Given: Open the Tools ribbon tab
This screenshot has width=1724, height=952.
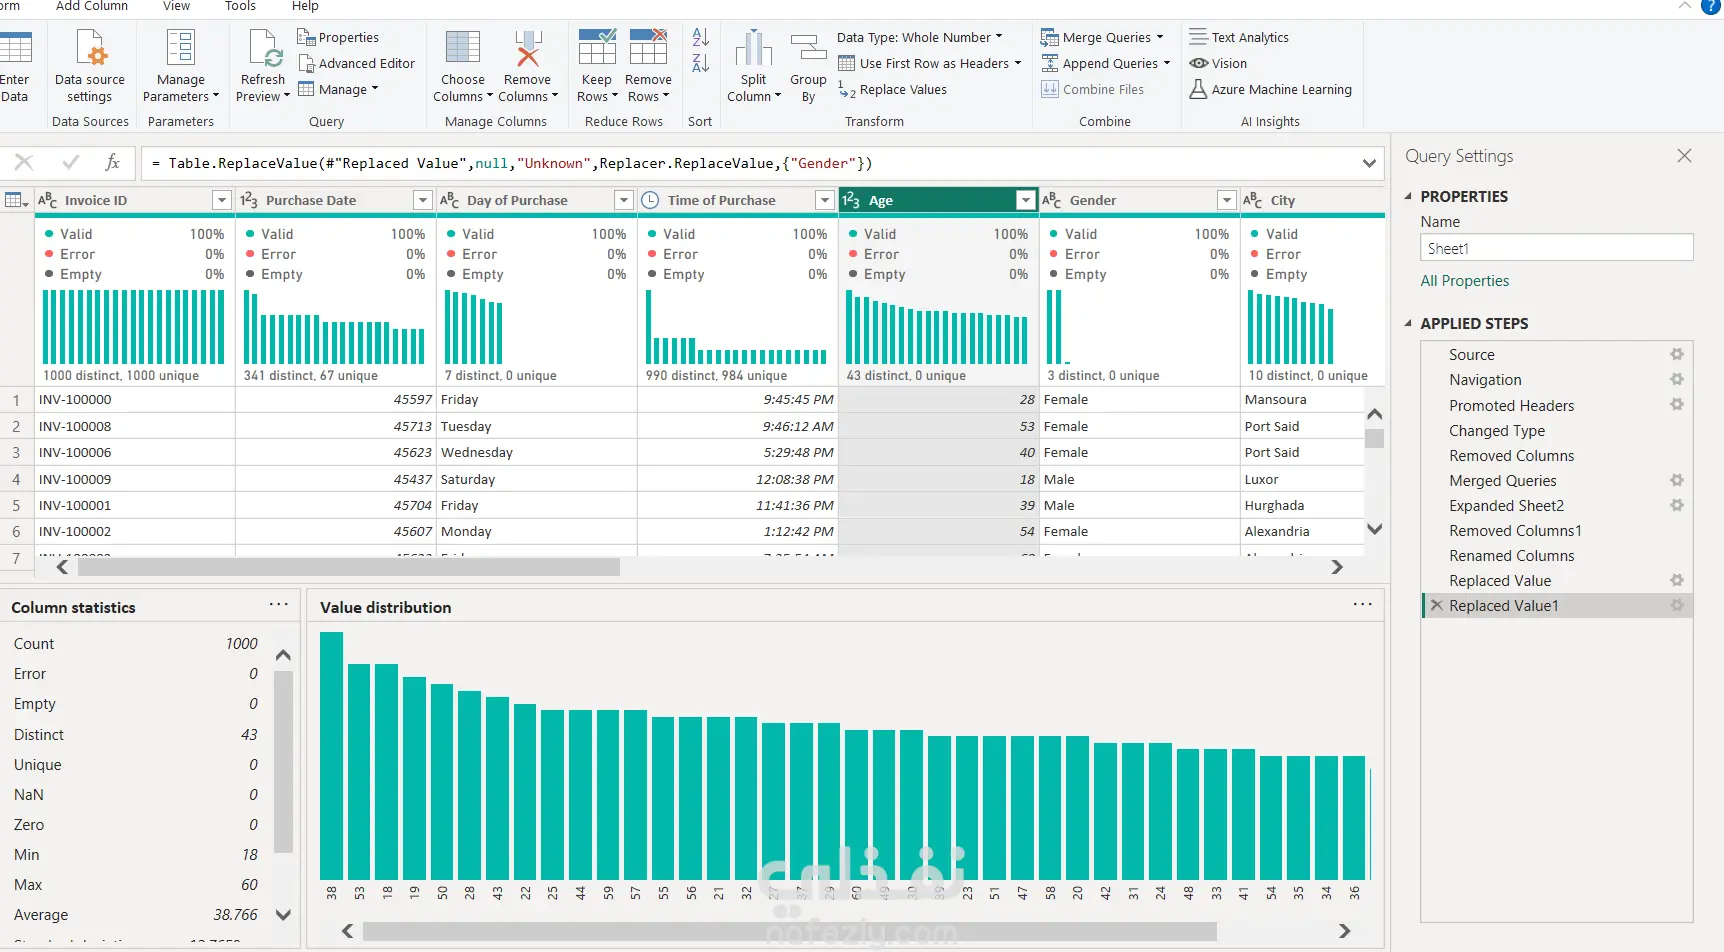Looking at the screenshot, I should pos(240,6).
